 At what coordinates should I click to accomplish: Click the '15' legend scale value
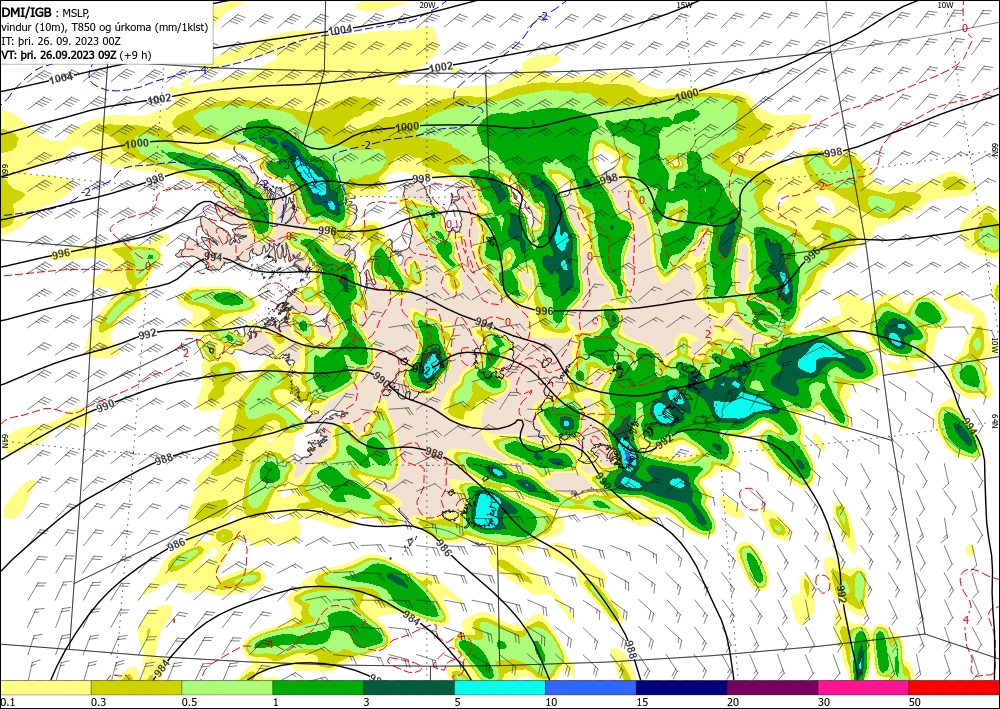(x=642, y=702)
